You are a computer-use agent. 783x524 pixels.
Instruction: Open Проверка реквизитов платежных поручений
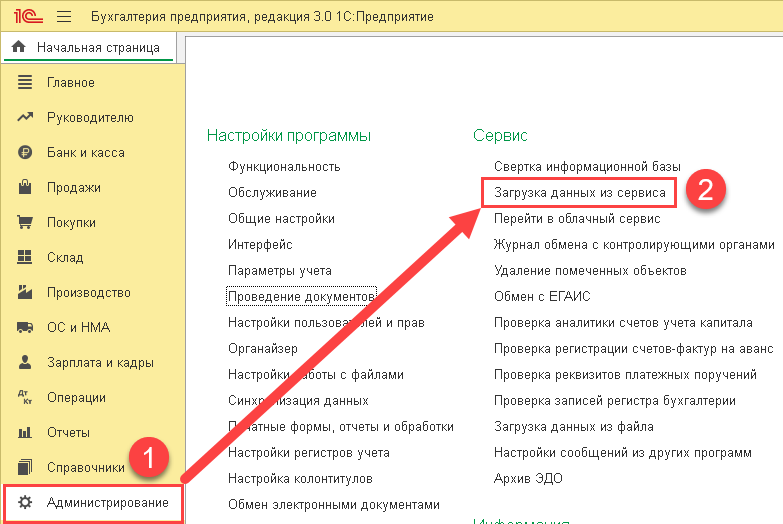point(625,374)
